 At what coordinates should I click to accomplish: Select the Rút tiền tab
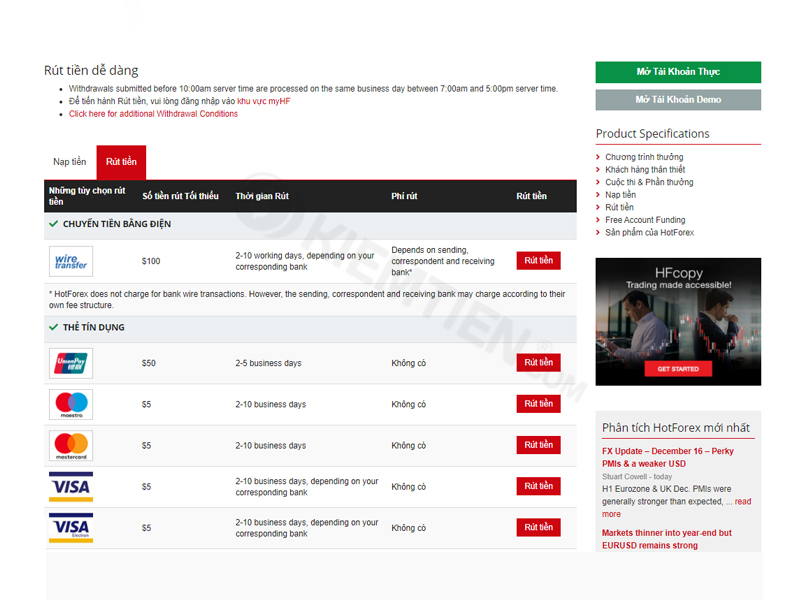121,162
